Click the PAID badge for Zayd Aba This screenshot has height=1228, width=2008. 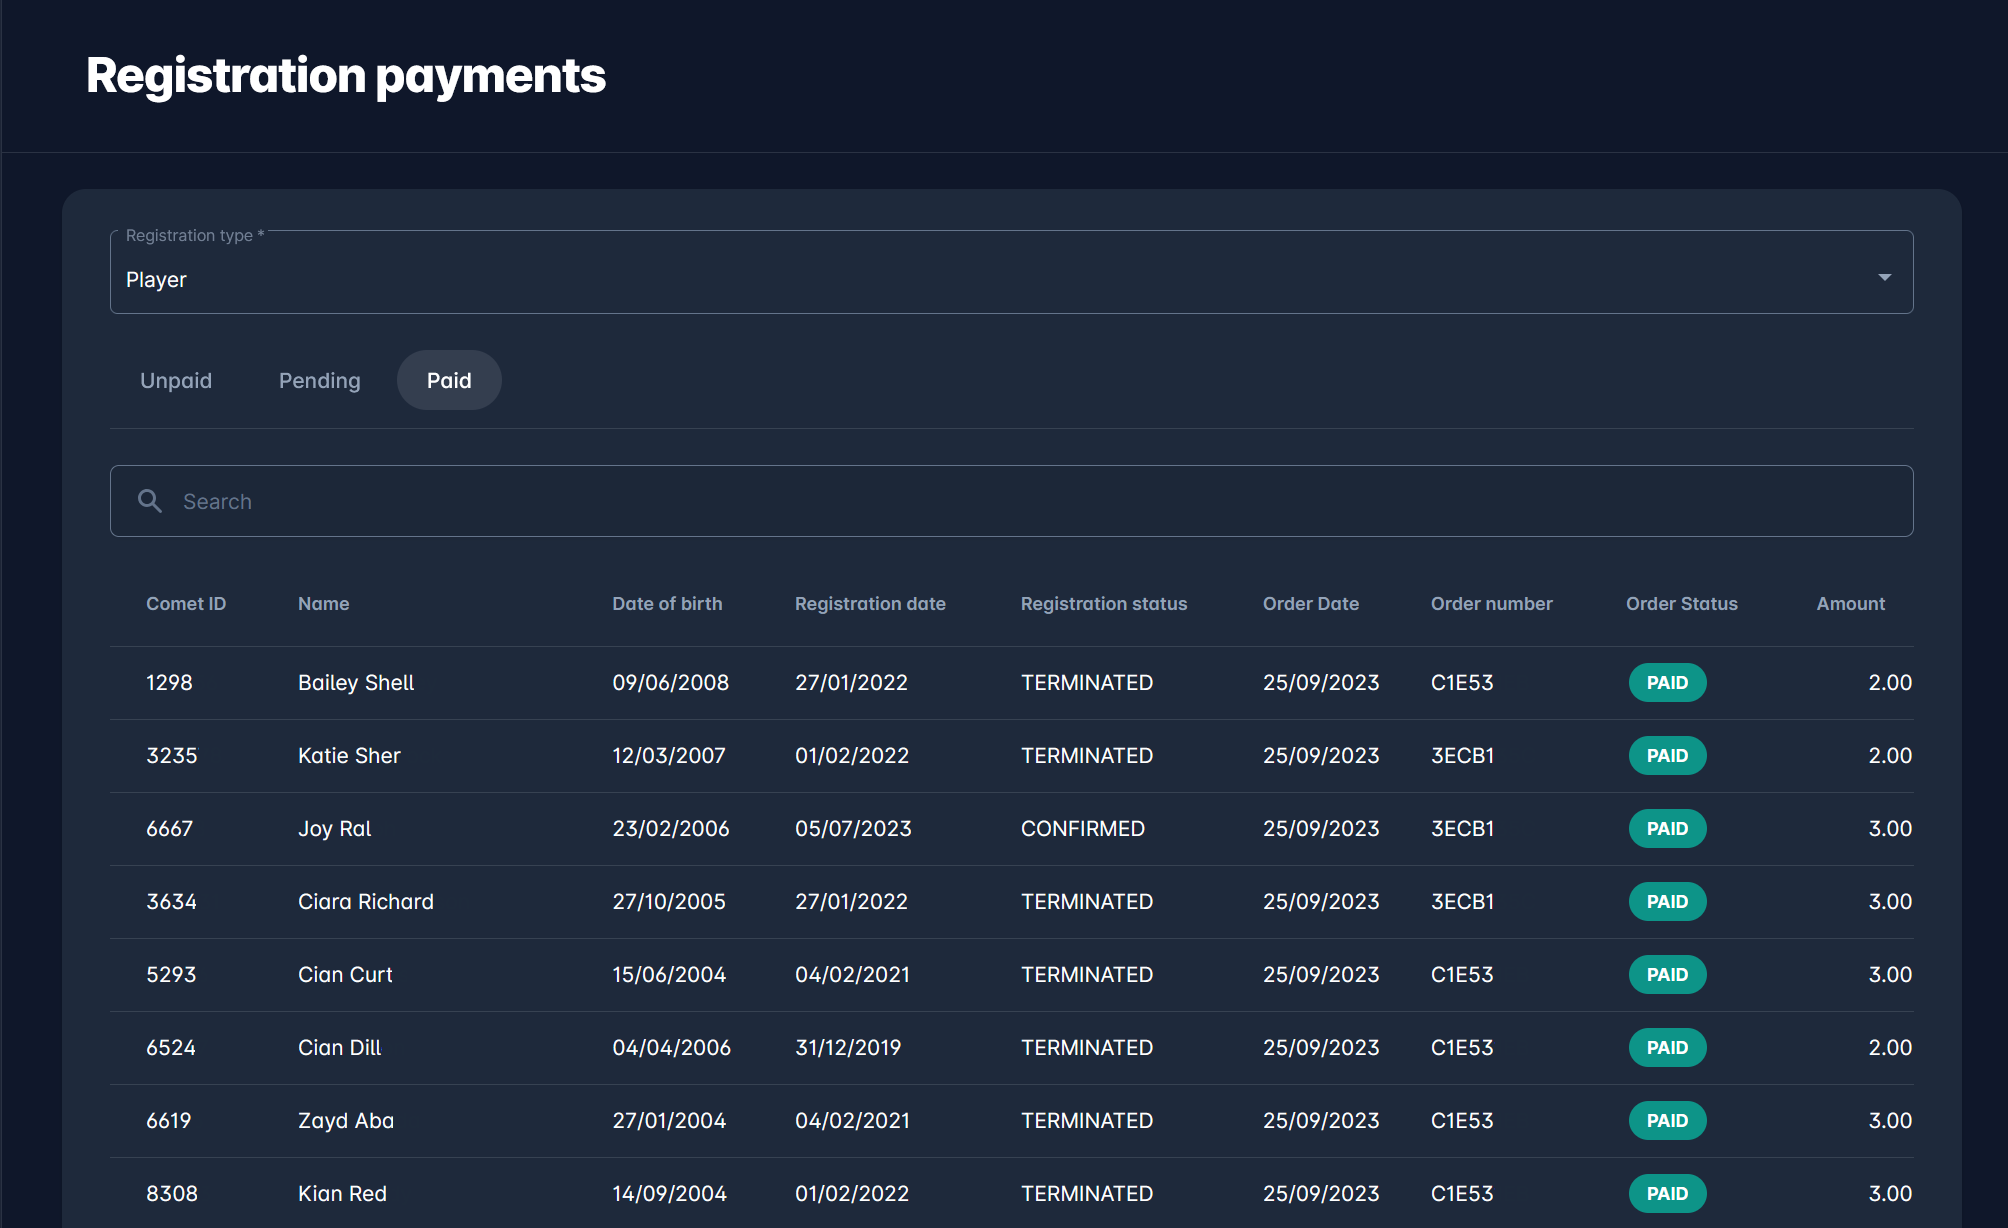[1667, 1120]
